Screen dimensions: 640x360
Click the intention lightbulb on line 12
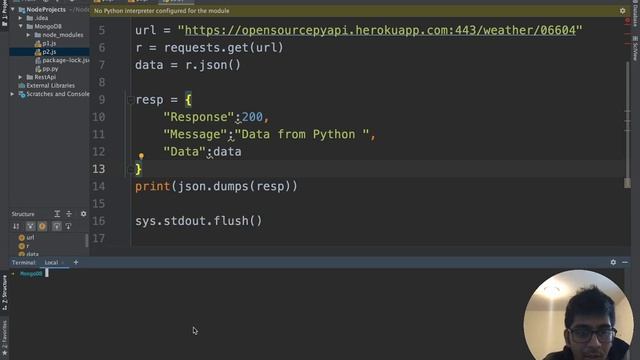141,156
